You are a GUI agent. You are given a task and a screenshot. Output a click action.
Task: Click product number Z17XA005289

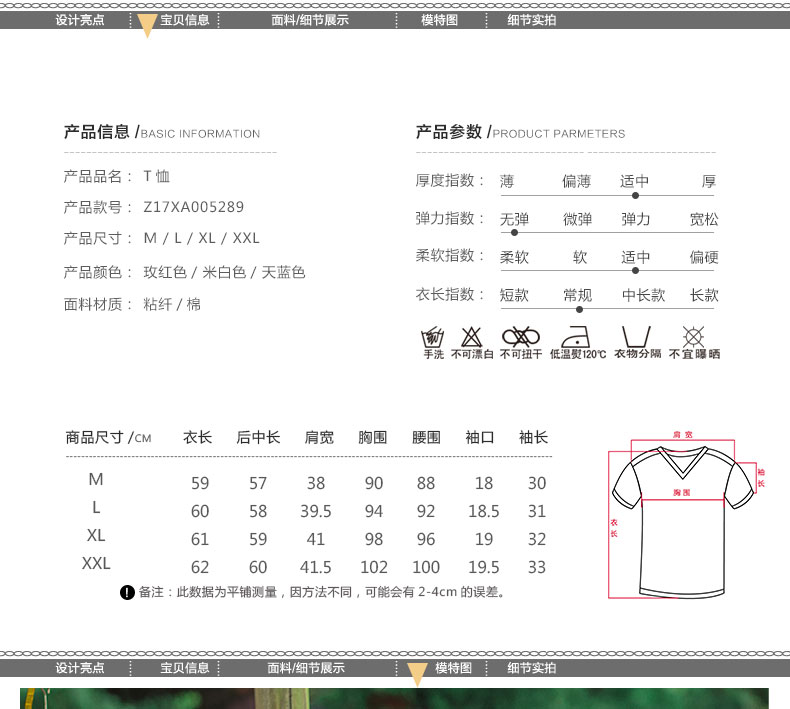[194, 207]
